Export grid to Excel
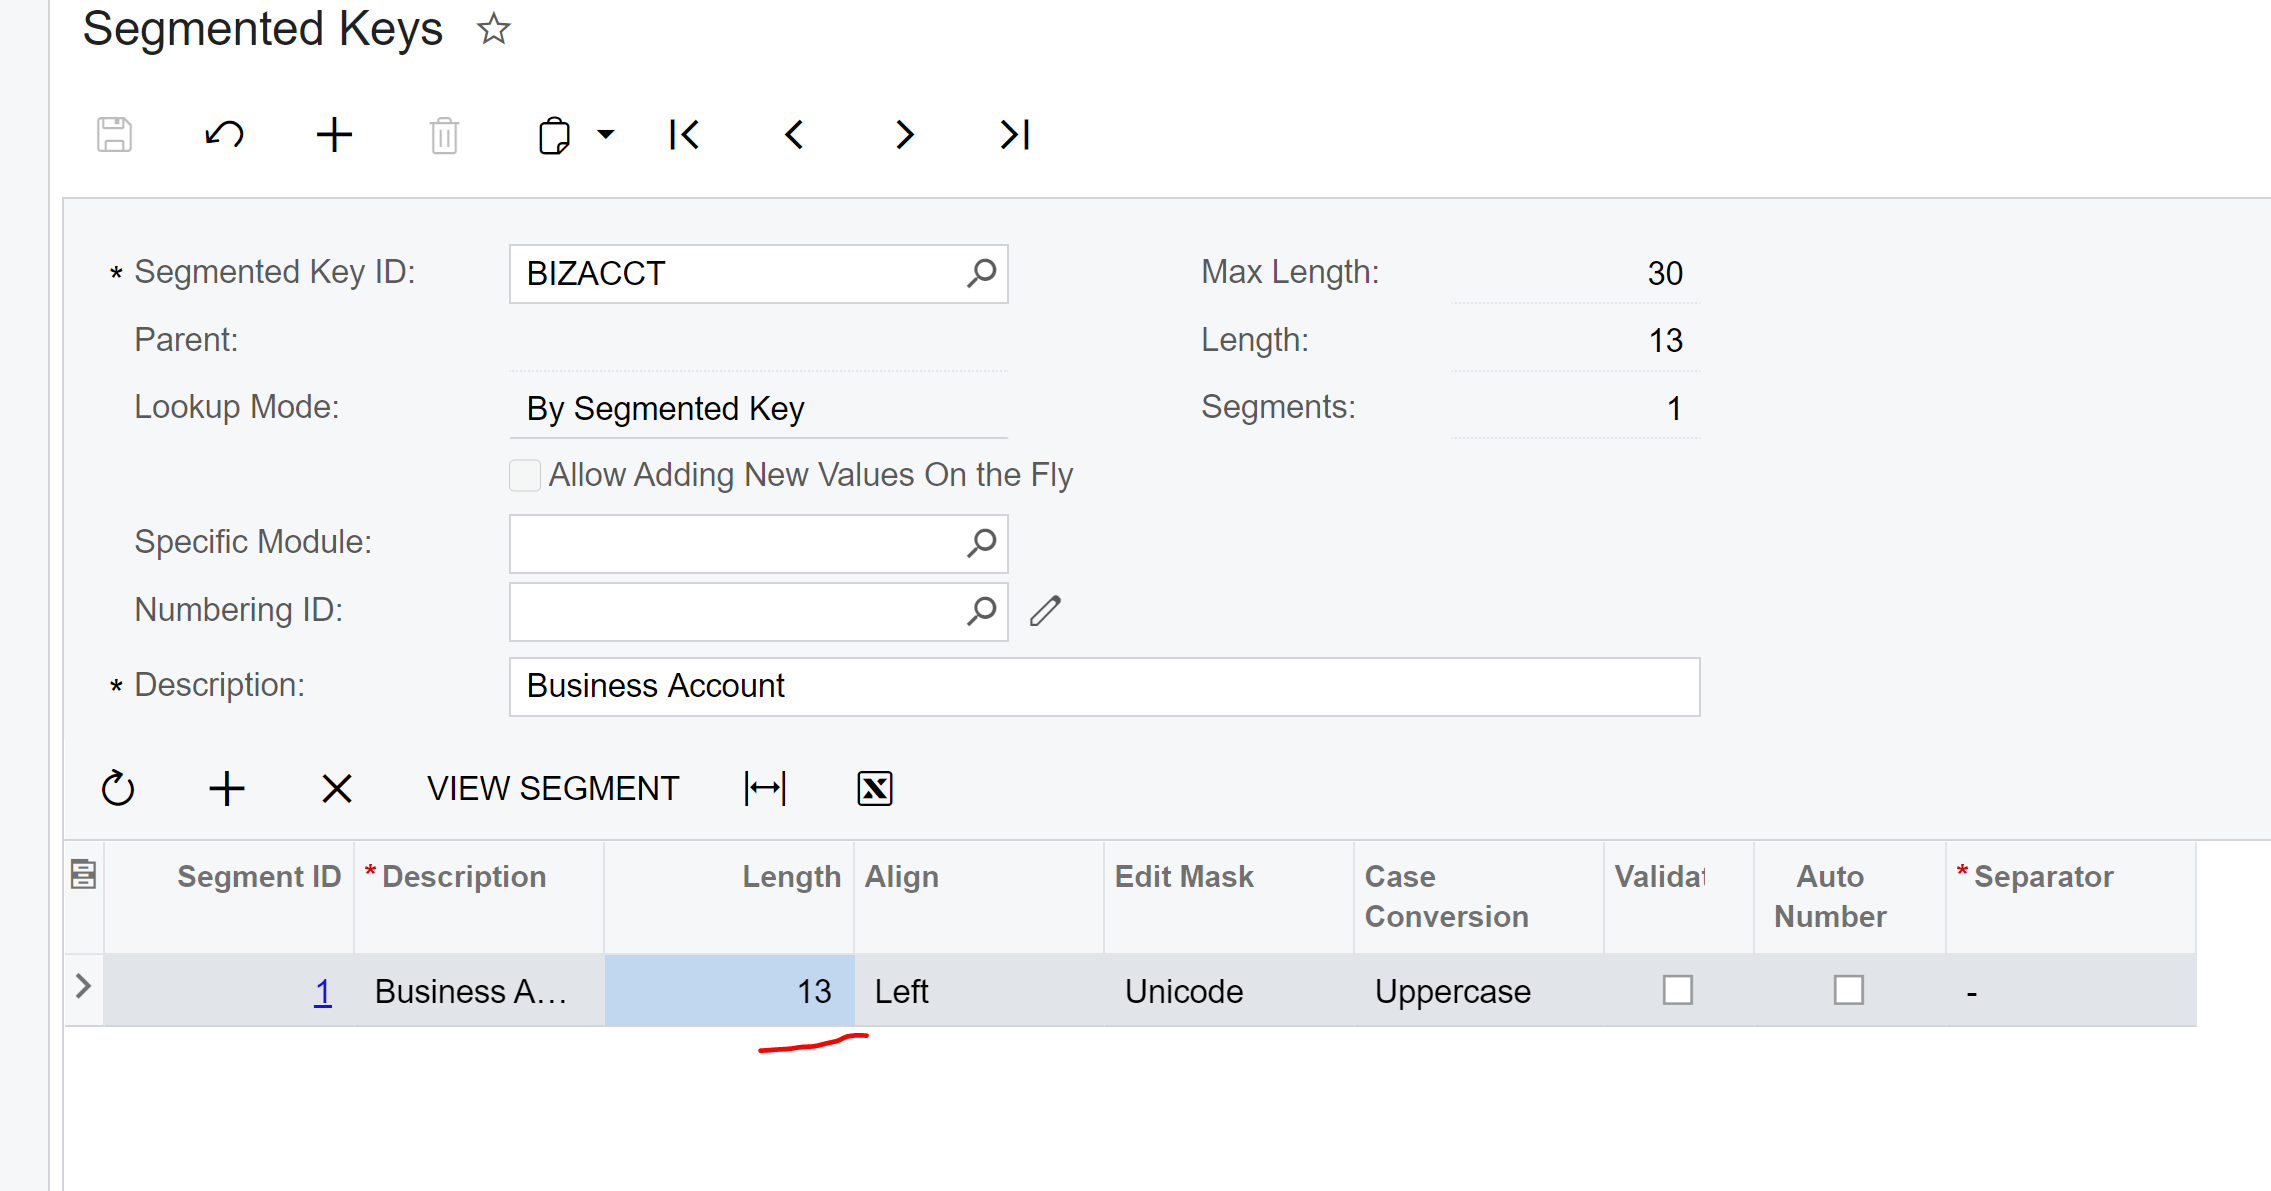Screen dimensions: 2271x1191 tap(875, 788)
